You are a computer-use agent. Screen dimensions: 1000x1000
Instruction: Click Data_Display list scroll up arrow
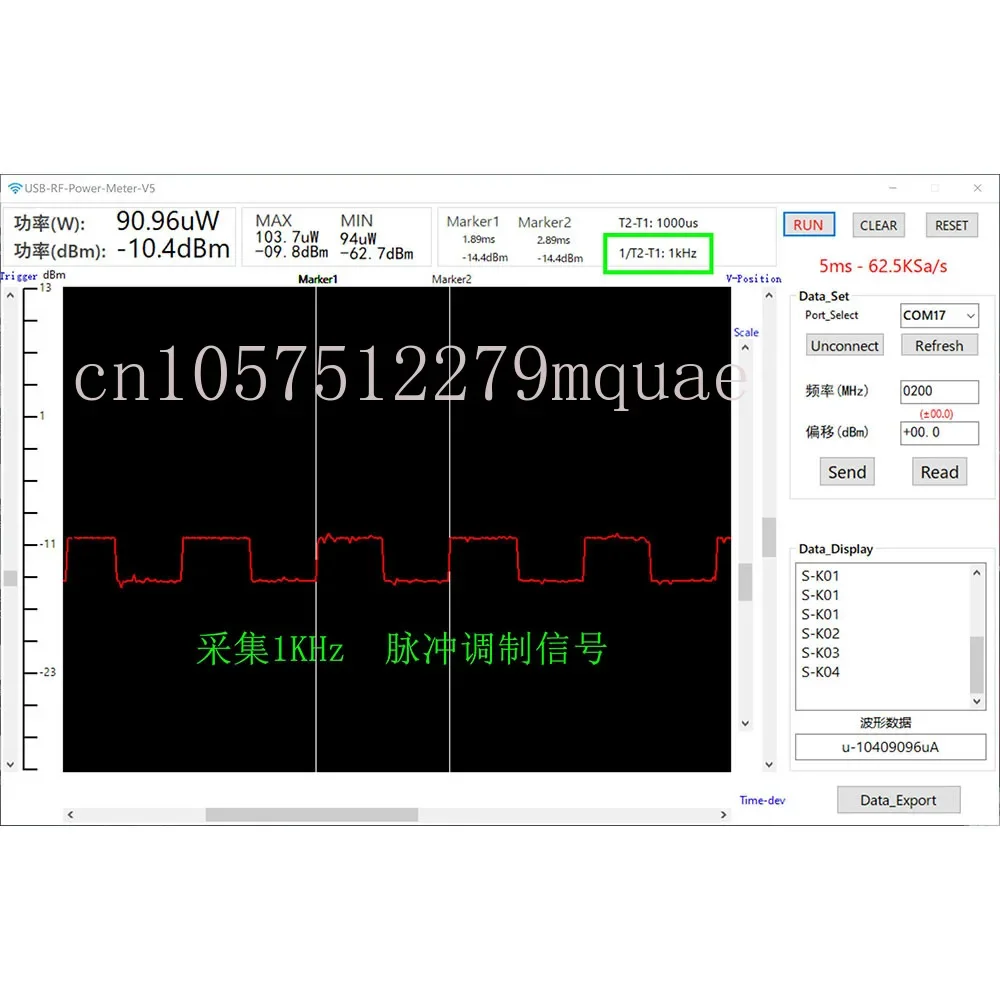click(x=976, y=573)
